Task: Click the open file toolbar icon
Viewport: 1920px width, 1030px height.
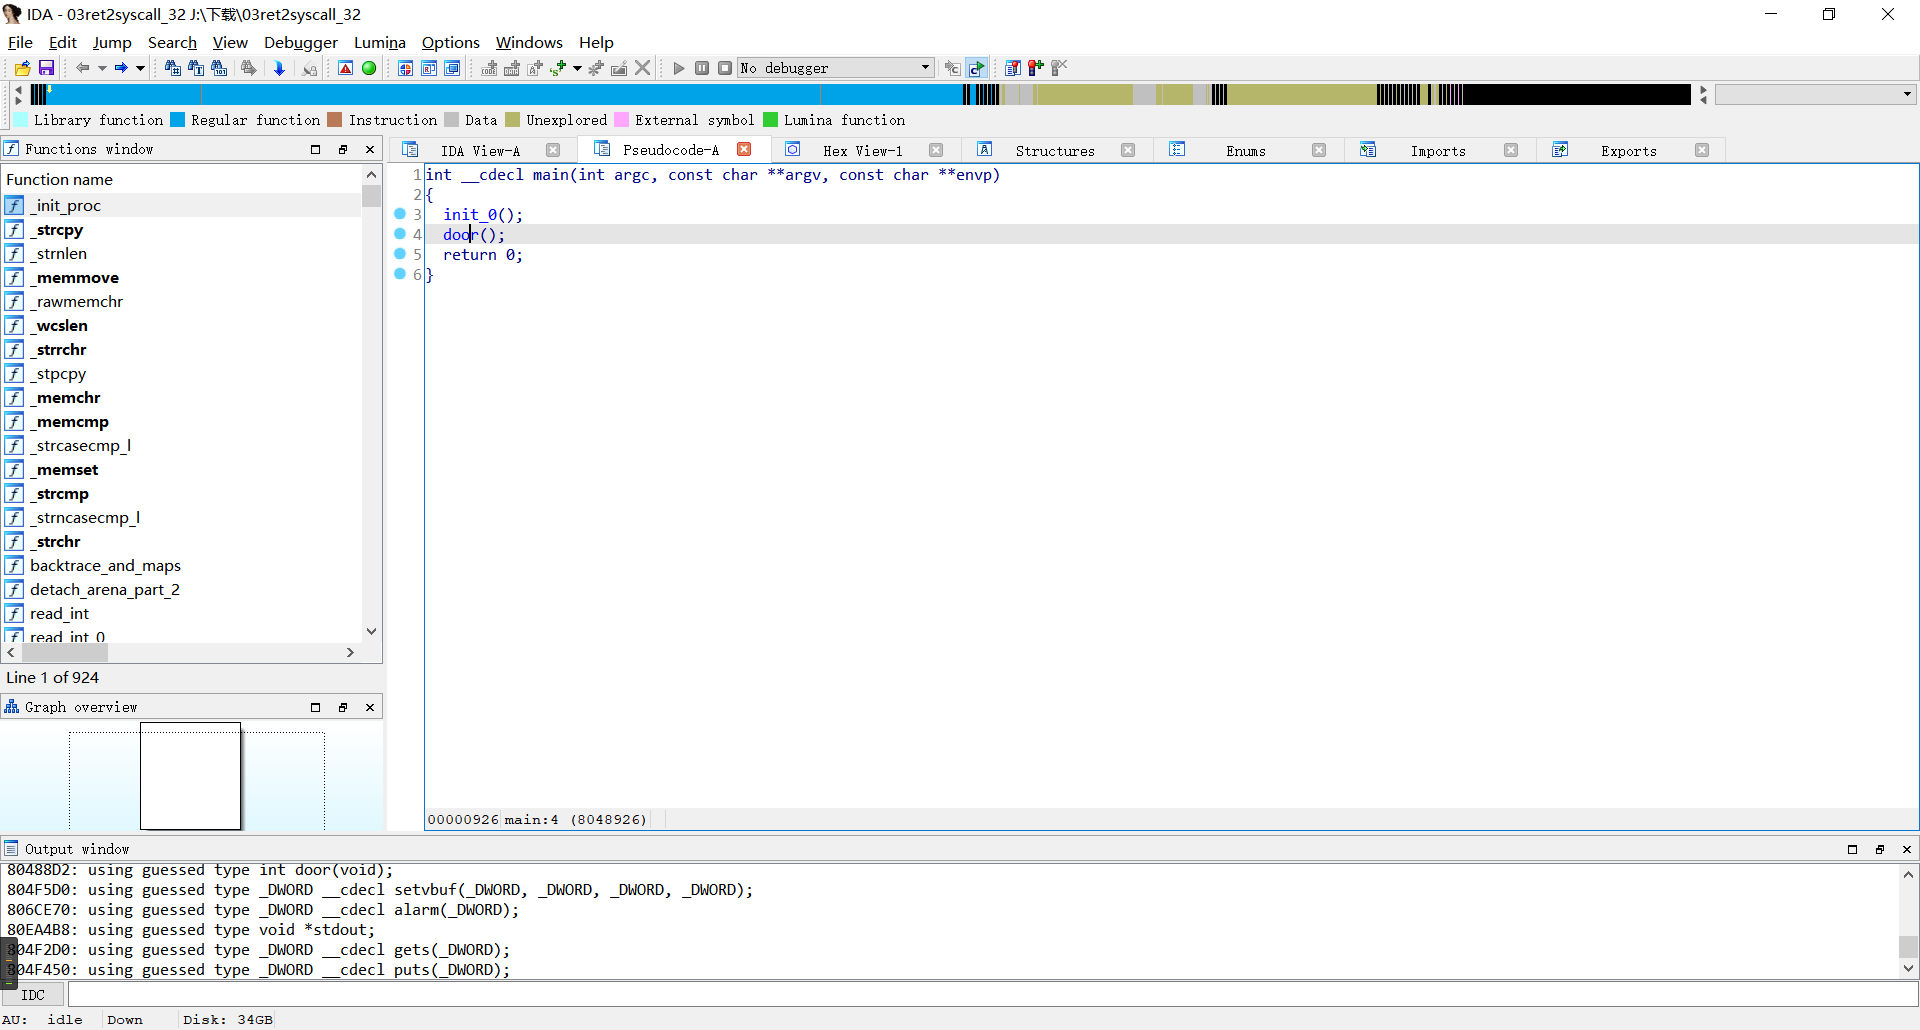Action: (x=22, y=68)
